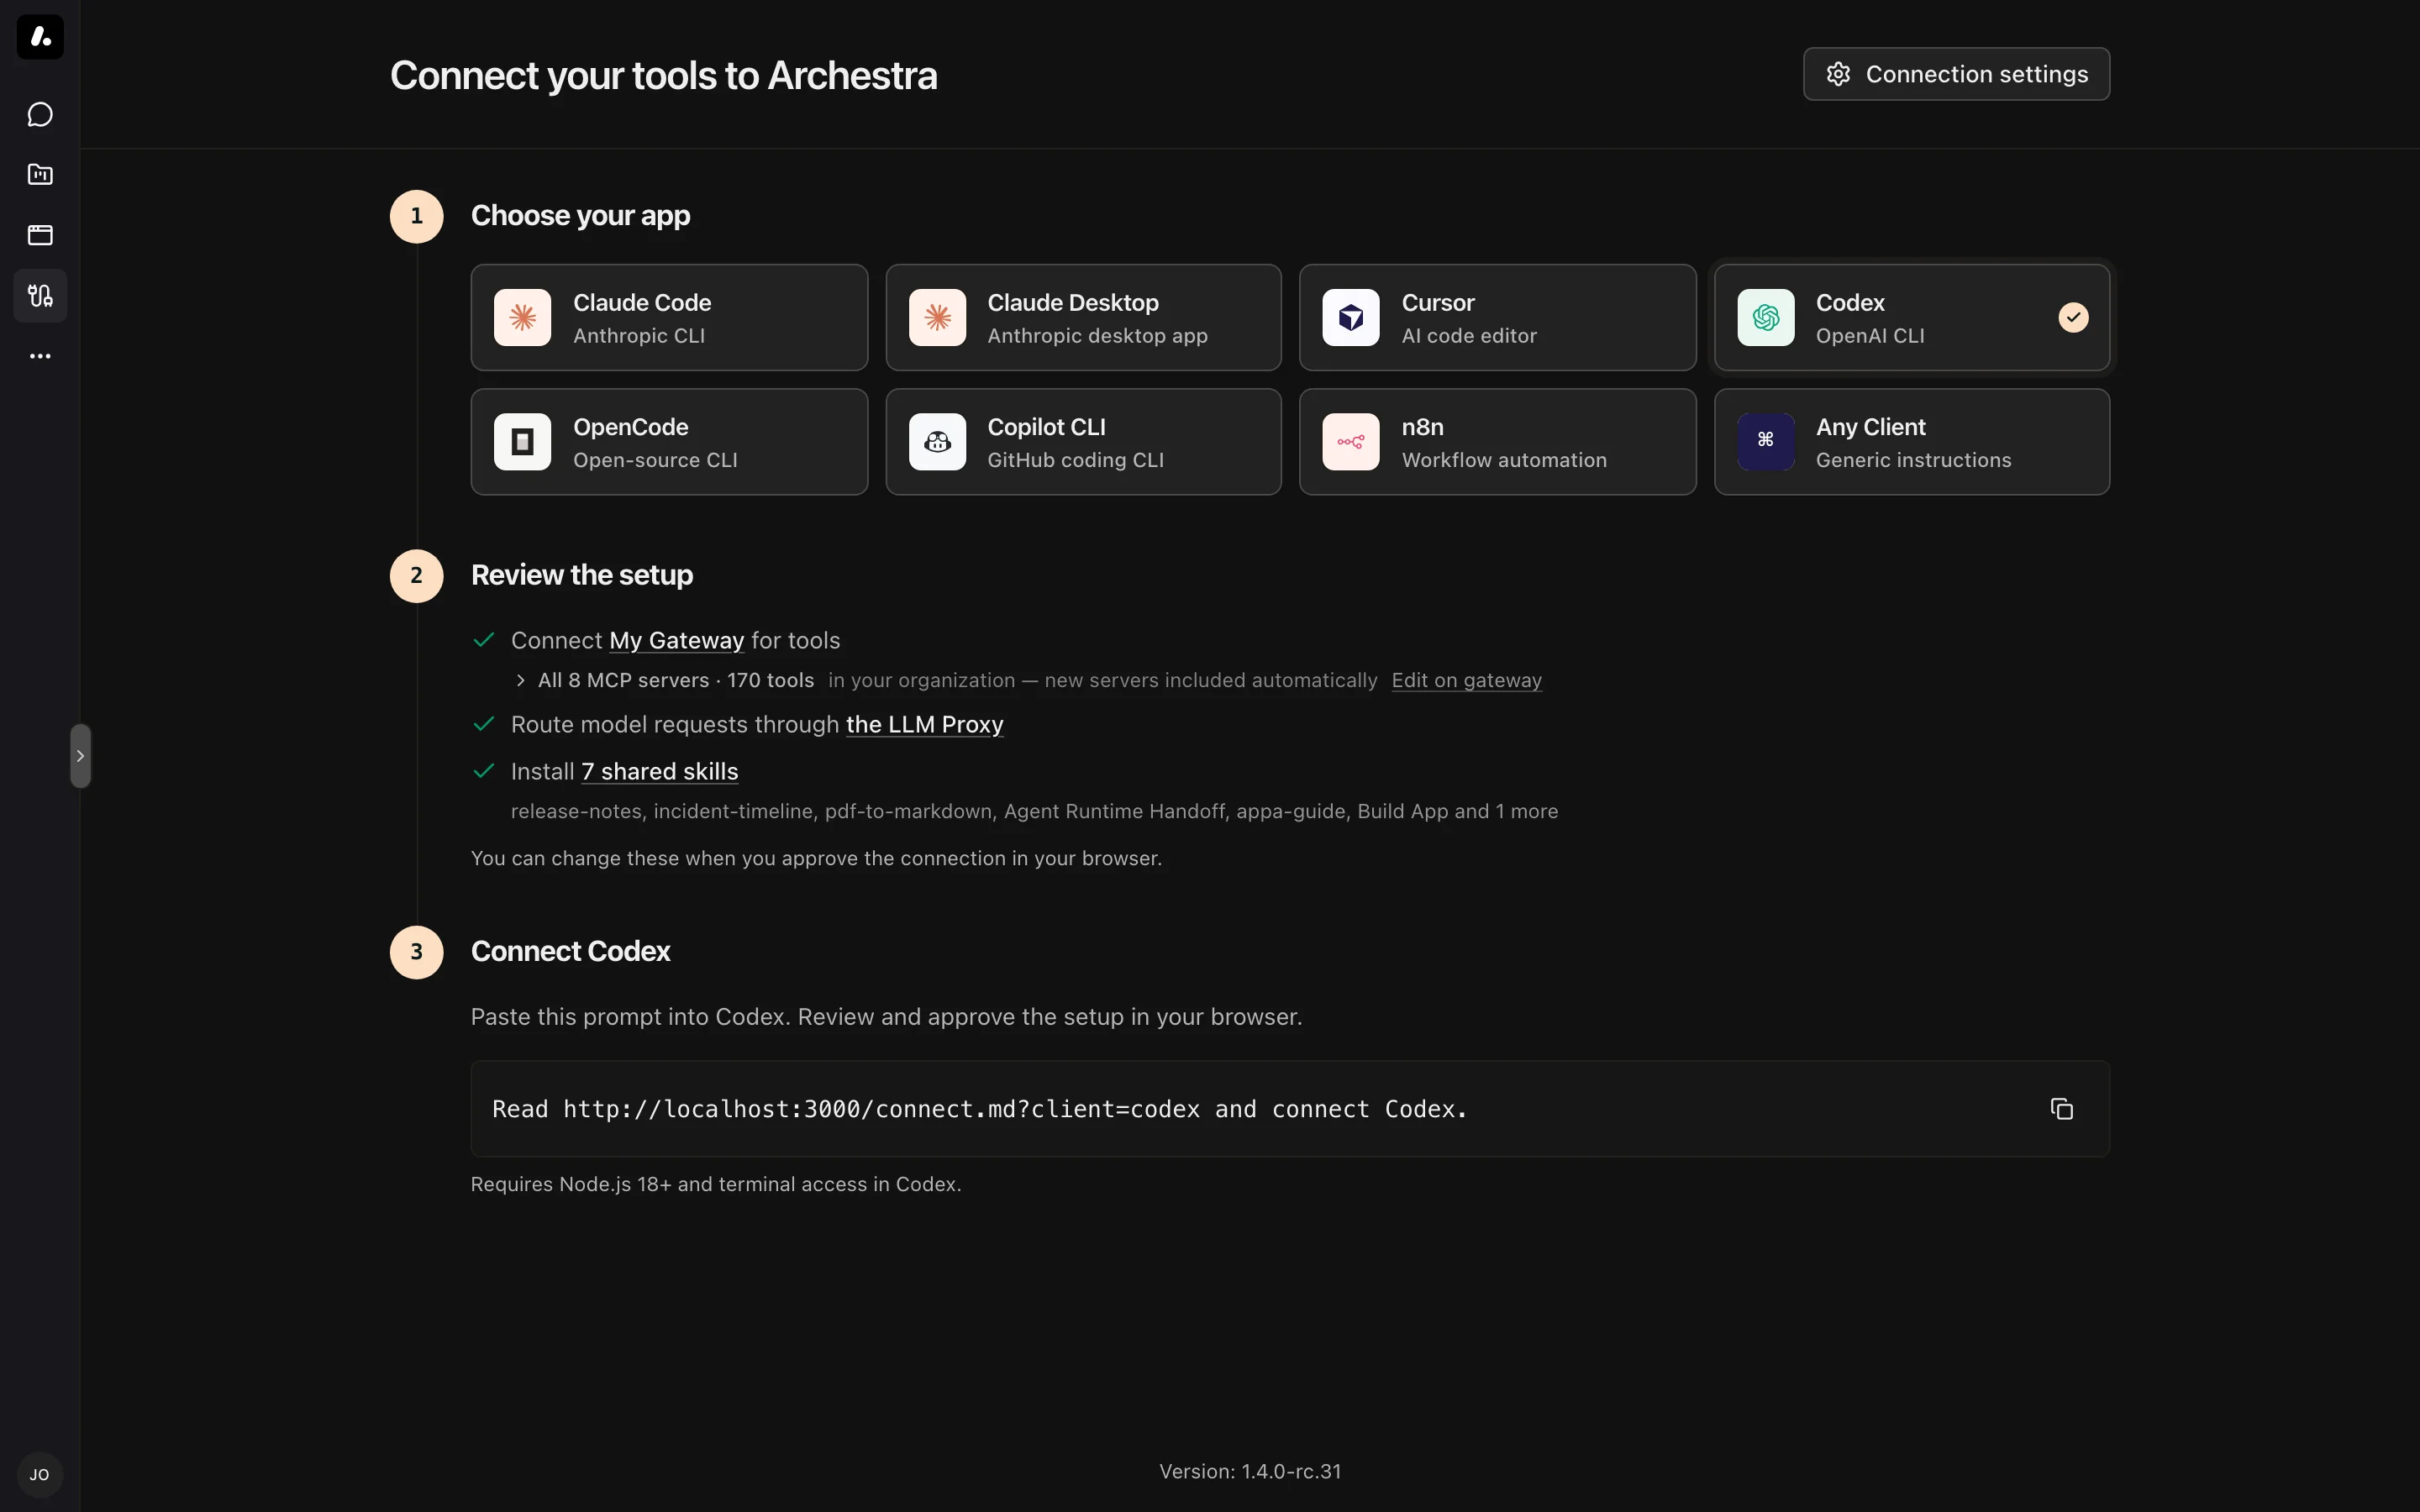Choose the Cursor AI code editor card
This screenshot has width=2420, height=1512.
click(1498, 317)
